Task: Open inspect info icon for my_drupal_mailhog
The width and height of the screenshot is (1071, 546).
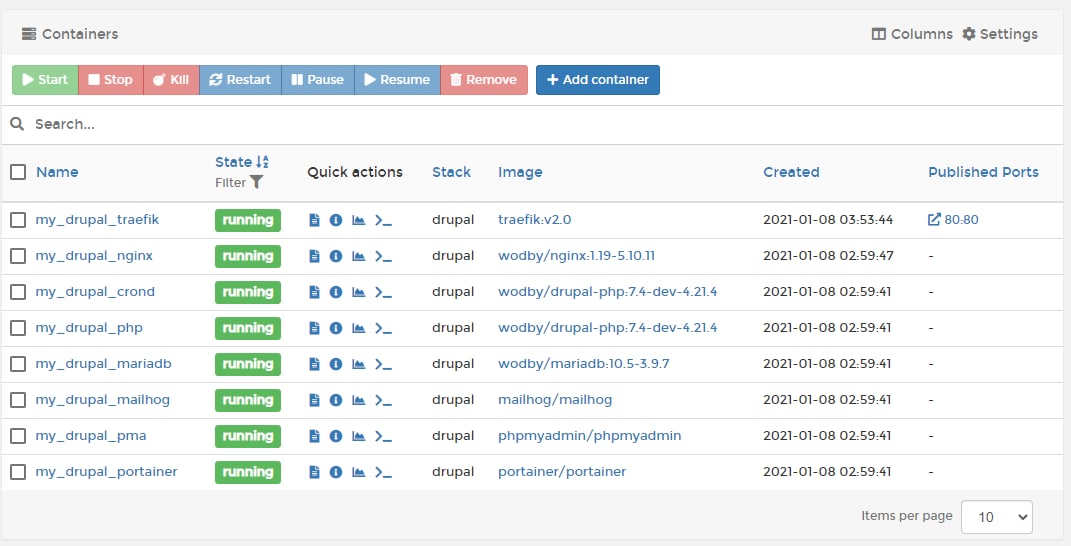Action: tap(336, 400)
